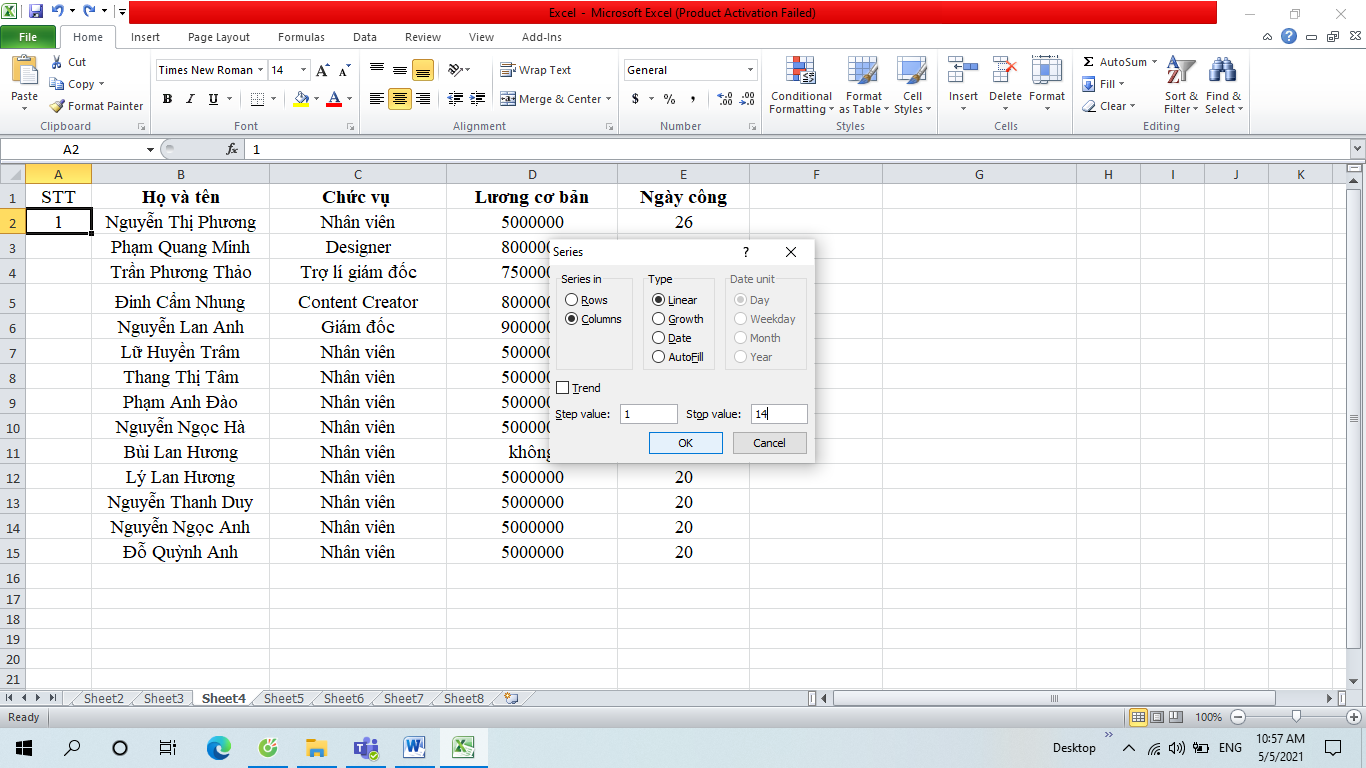Apply Comma Style format

pyautogui.click(x=693, y=99)
